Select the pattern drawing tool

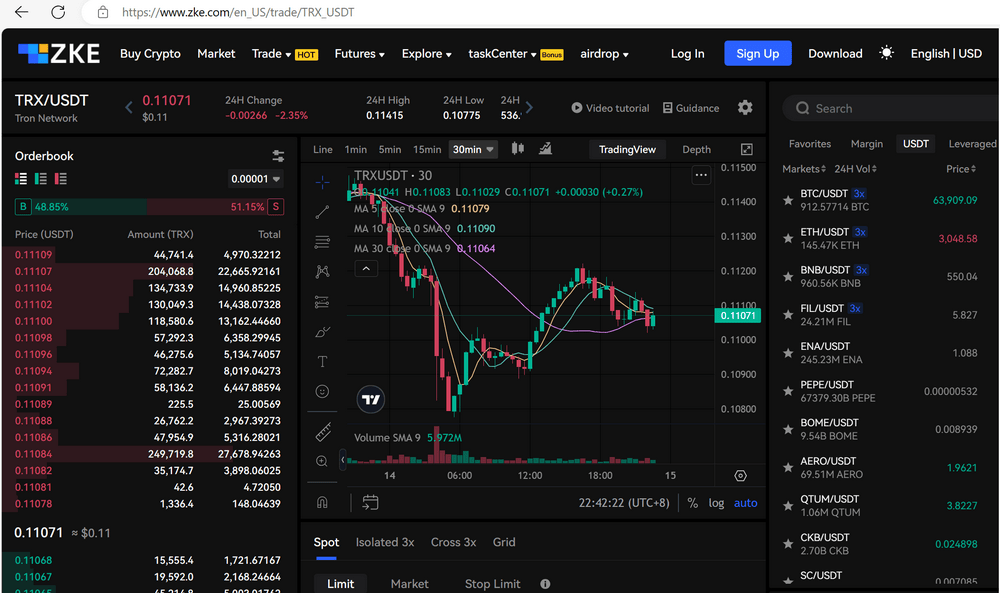coord(323,272)
